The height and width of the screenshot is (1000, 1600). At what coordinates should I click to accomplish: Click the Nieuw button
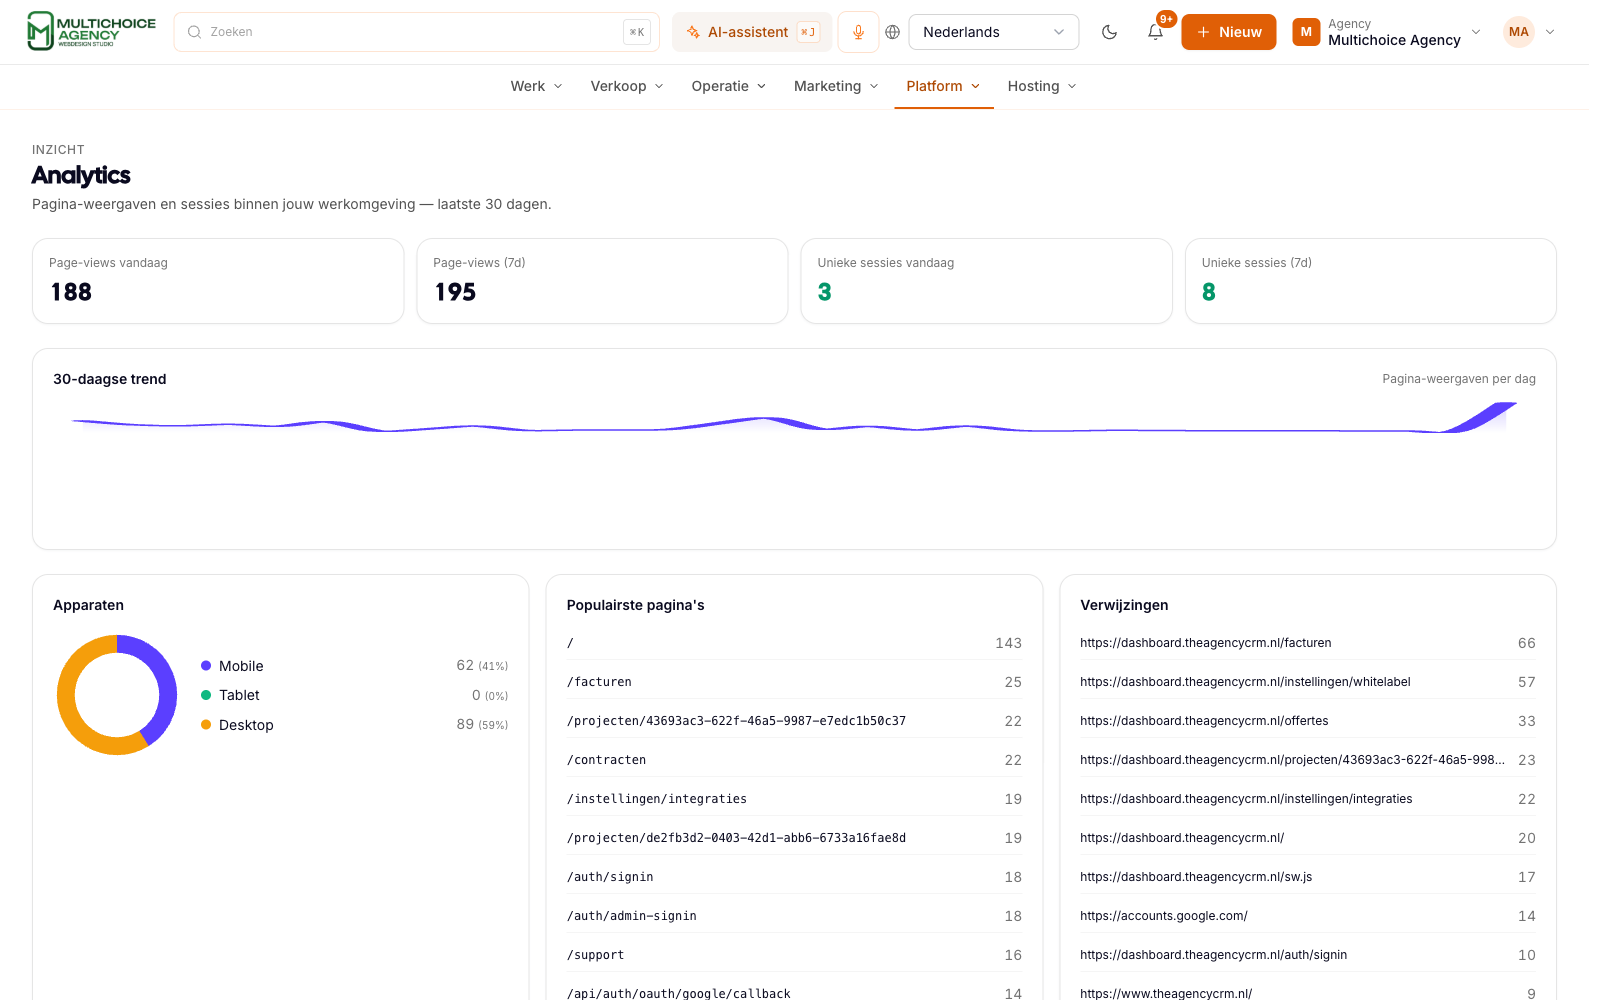1229,32
